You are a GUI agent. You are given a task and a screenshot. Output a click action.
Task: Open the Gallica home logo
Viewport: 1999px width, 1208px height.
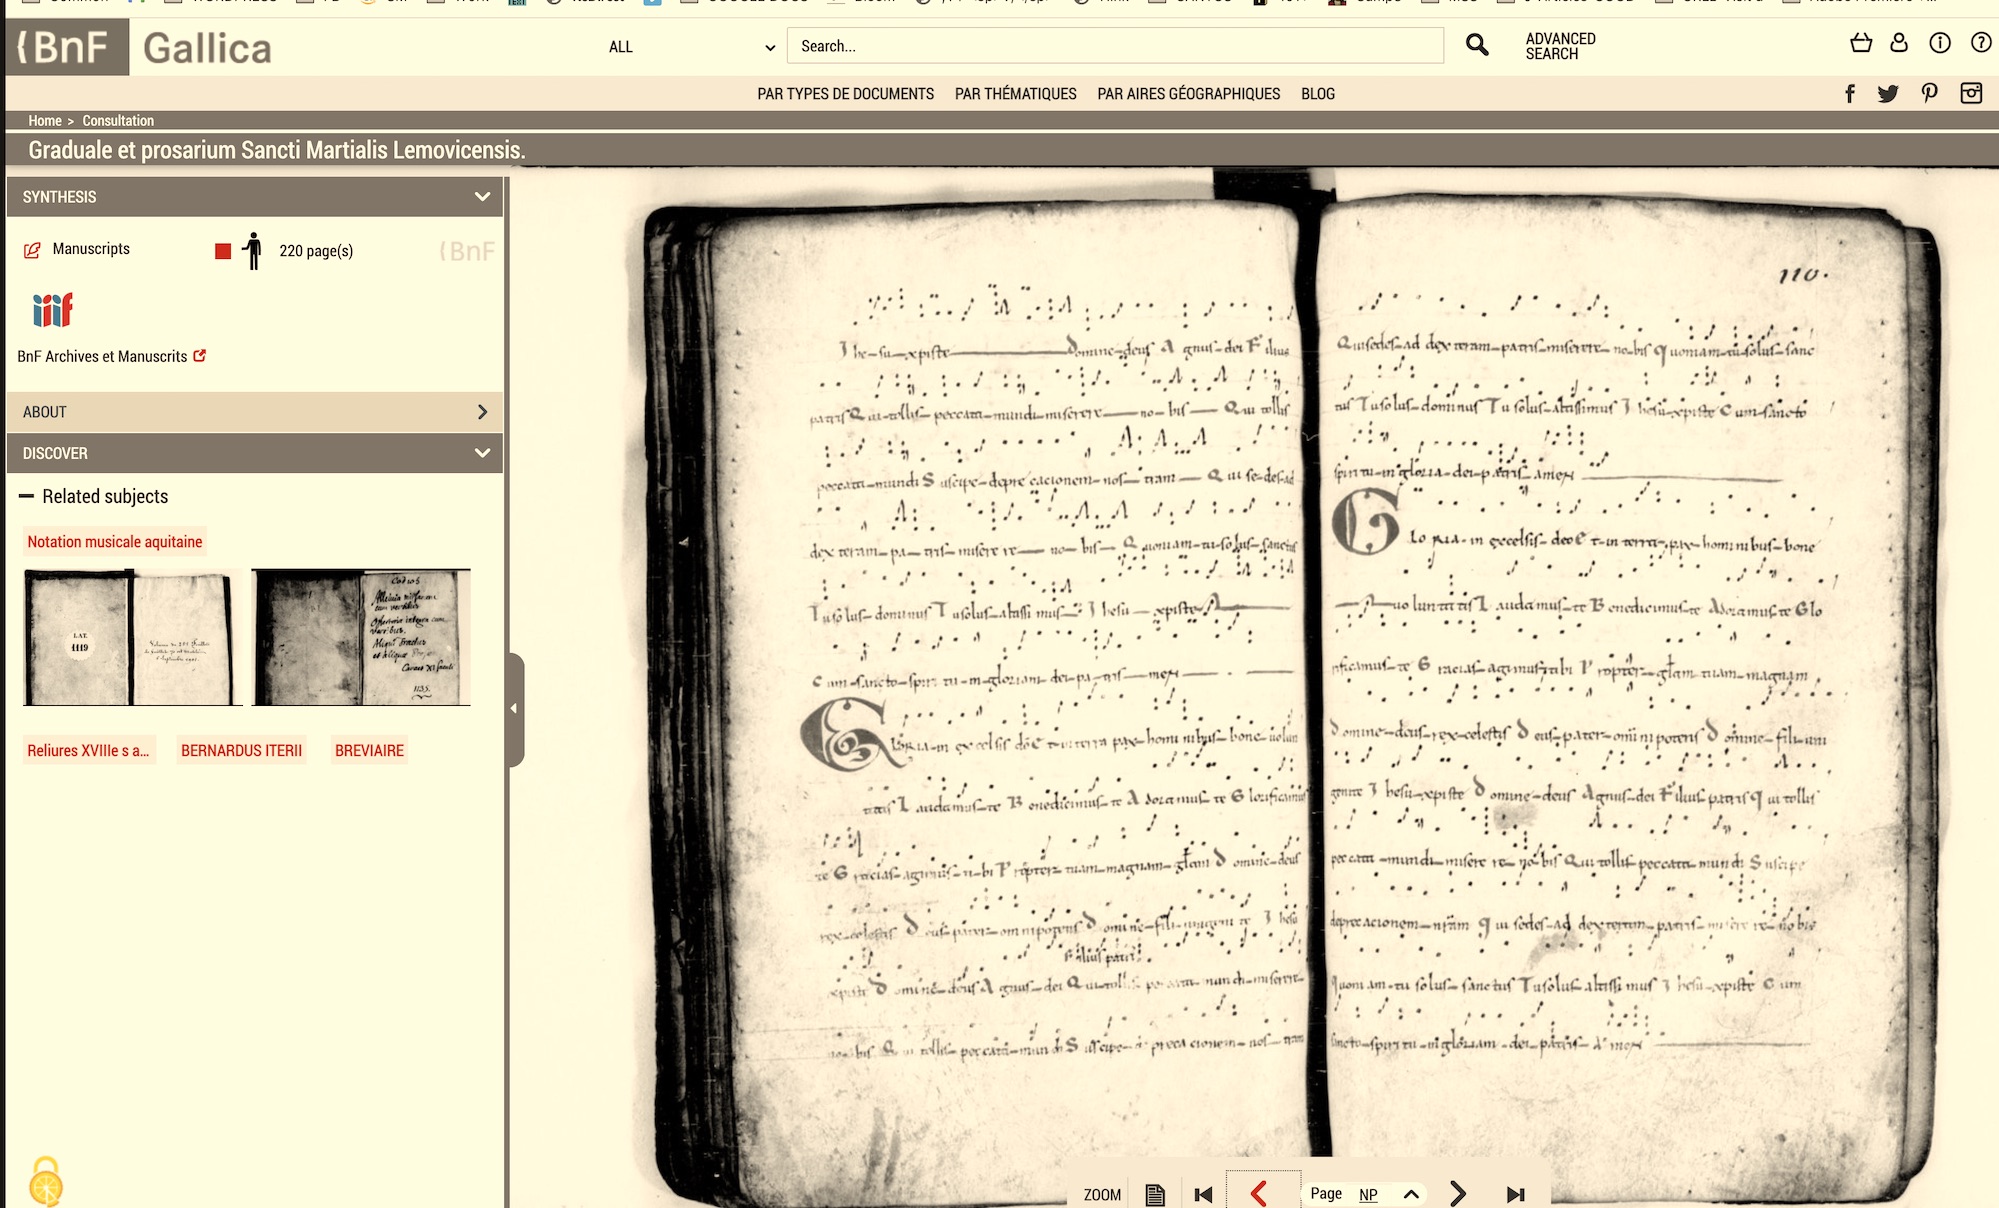click(207, 48)
